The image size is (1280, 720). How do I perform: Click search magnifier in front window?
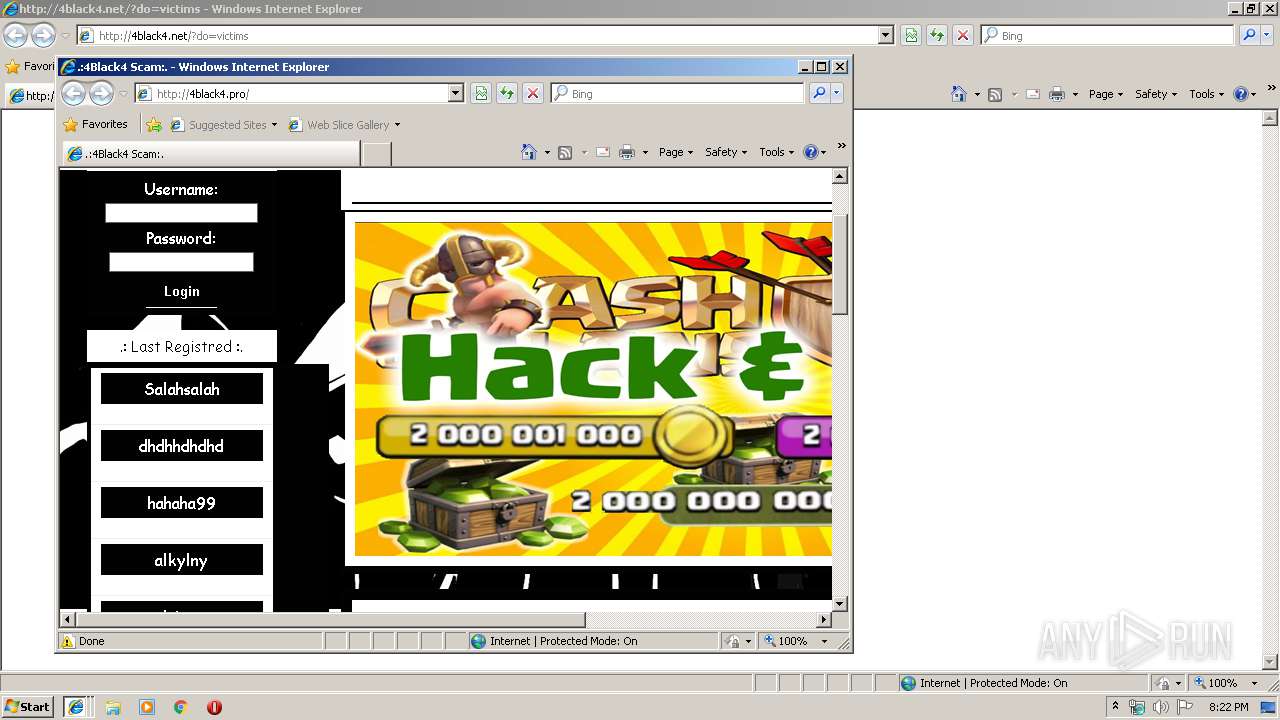click(819, 93)
